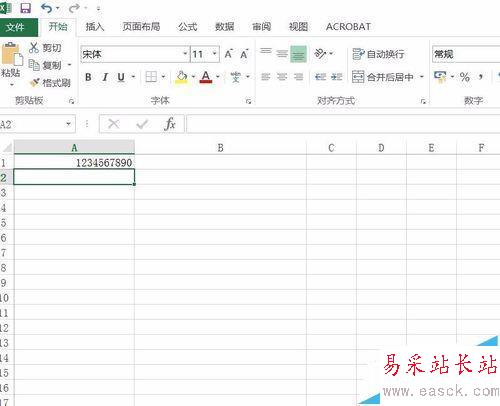The width and height of the screenshot is (500, 406).
Task: Toggle 自动换行 wrap text
Action: tap(378, 54)
